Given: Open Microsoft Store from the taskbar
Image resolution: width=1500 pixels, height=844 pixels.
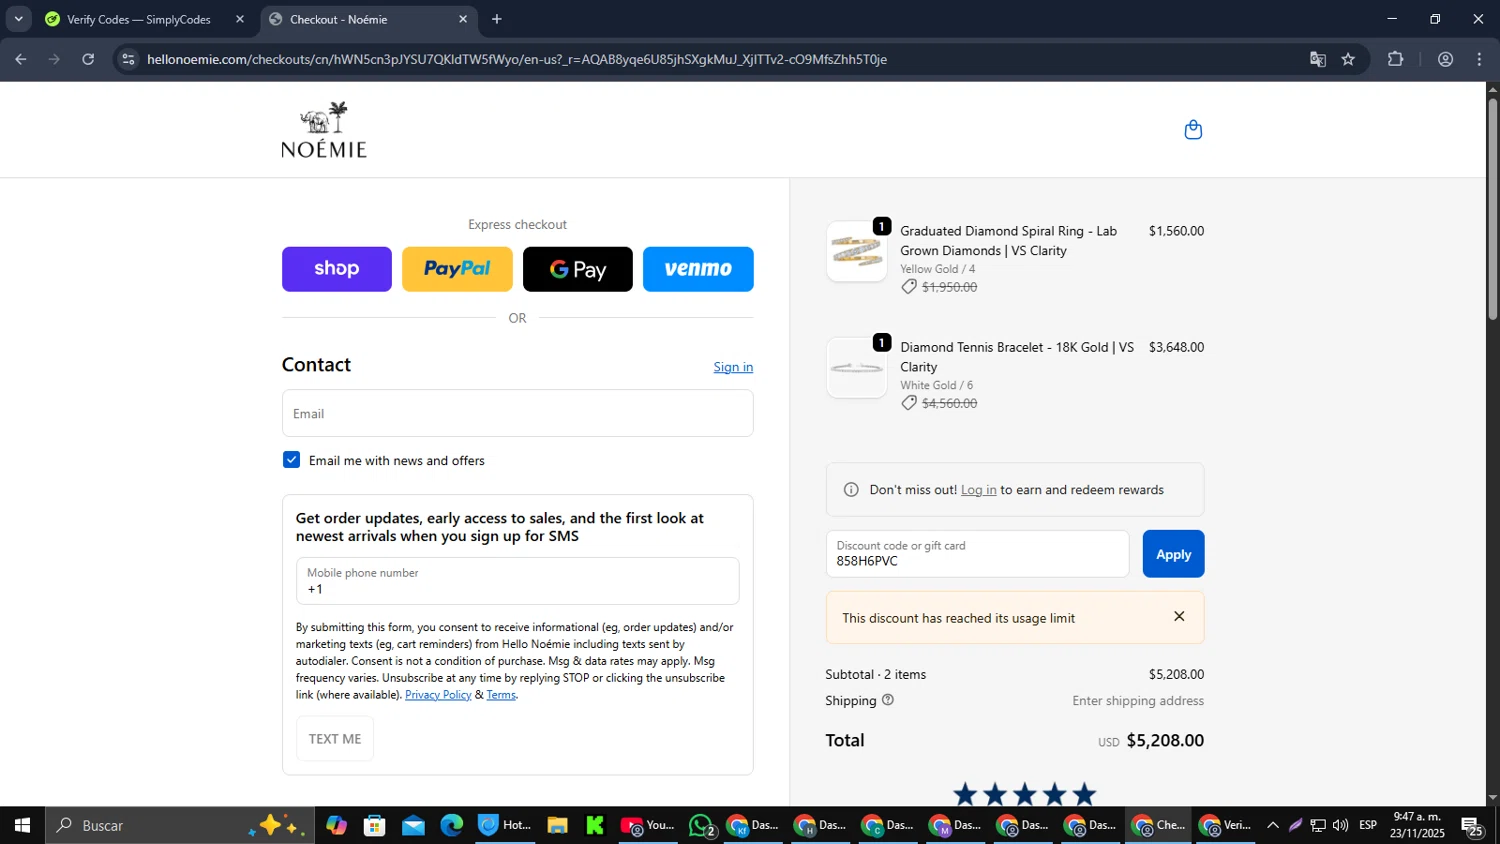Looking at the screenshot, I should click(x=375, y=825).
